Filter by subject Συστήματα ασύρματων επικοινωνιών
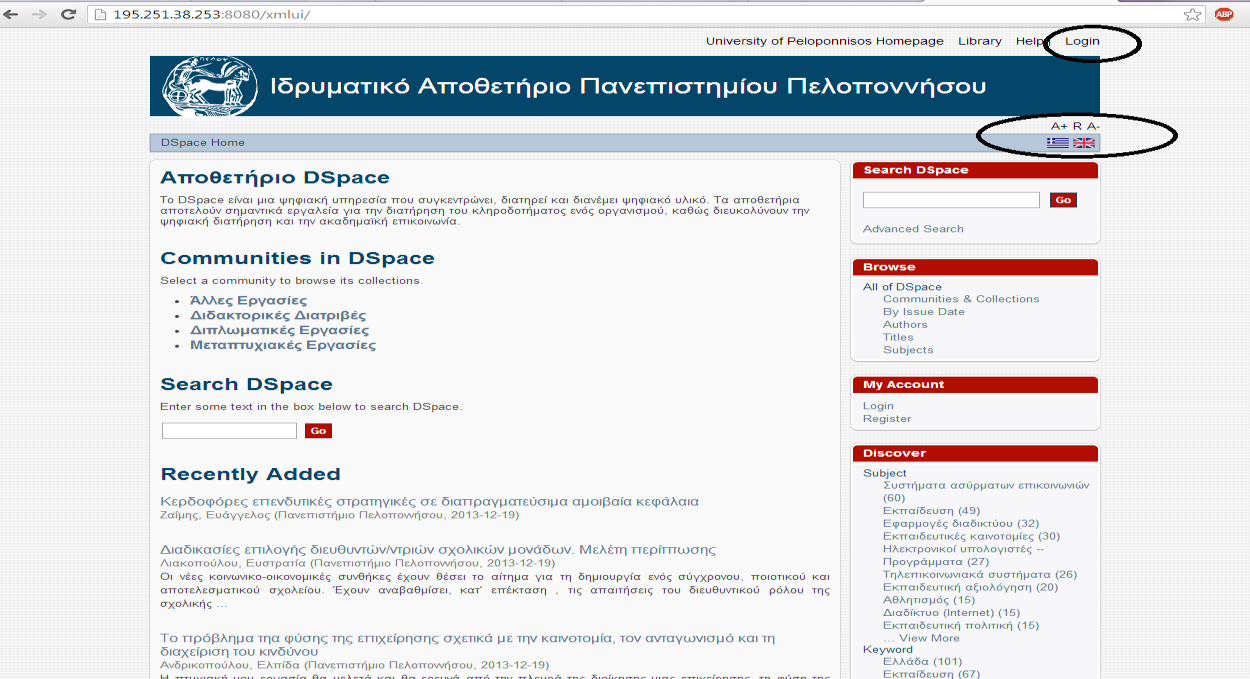 986,491
